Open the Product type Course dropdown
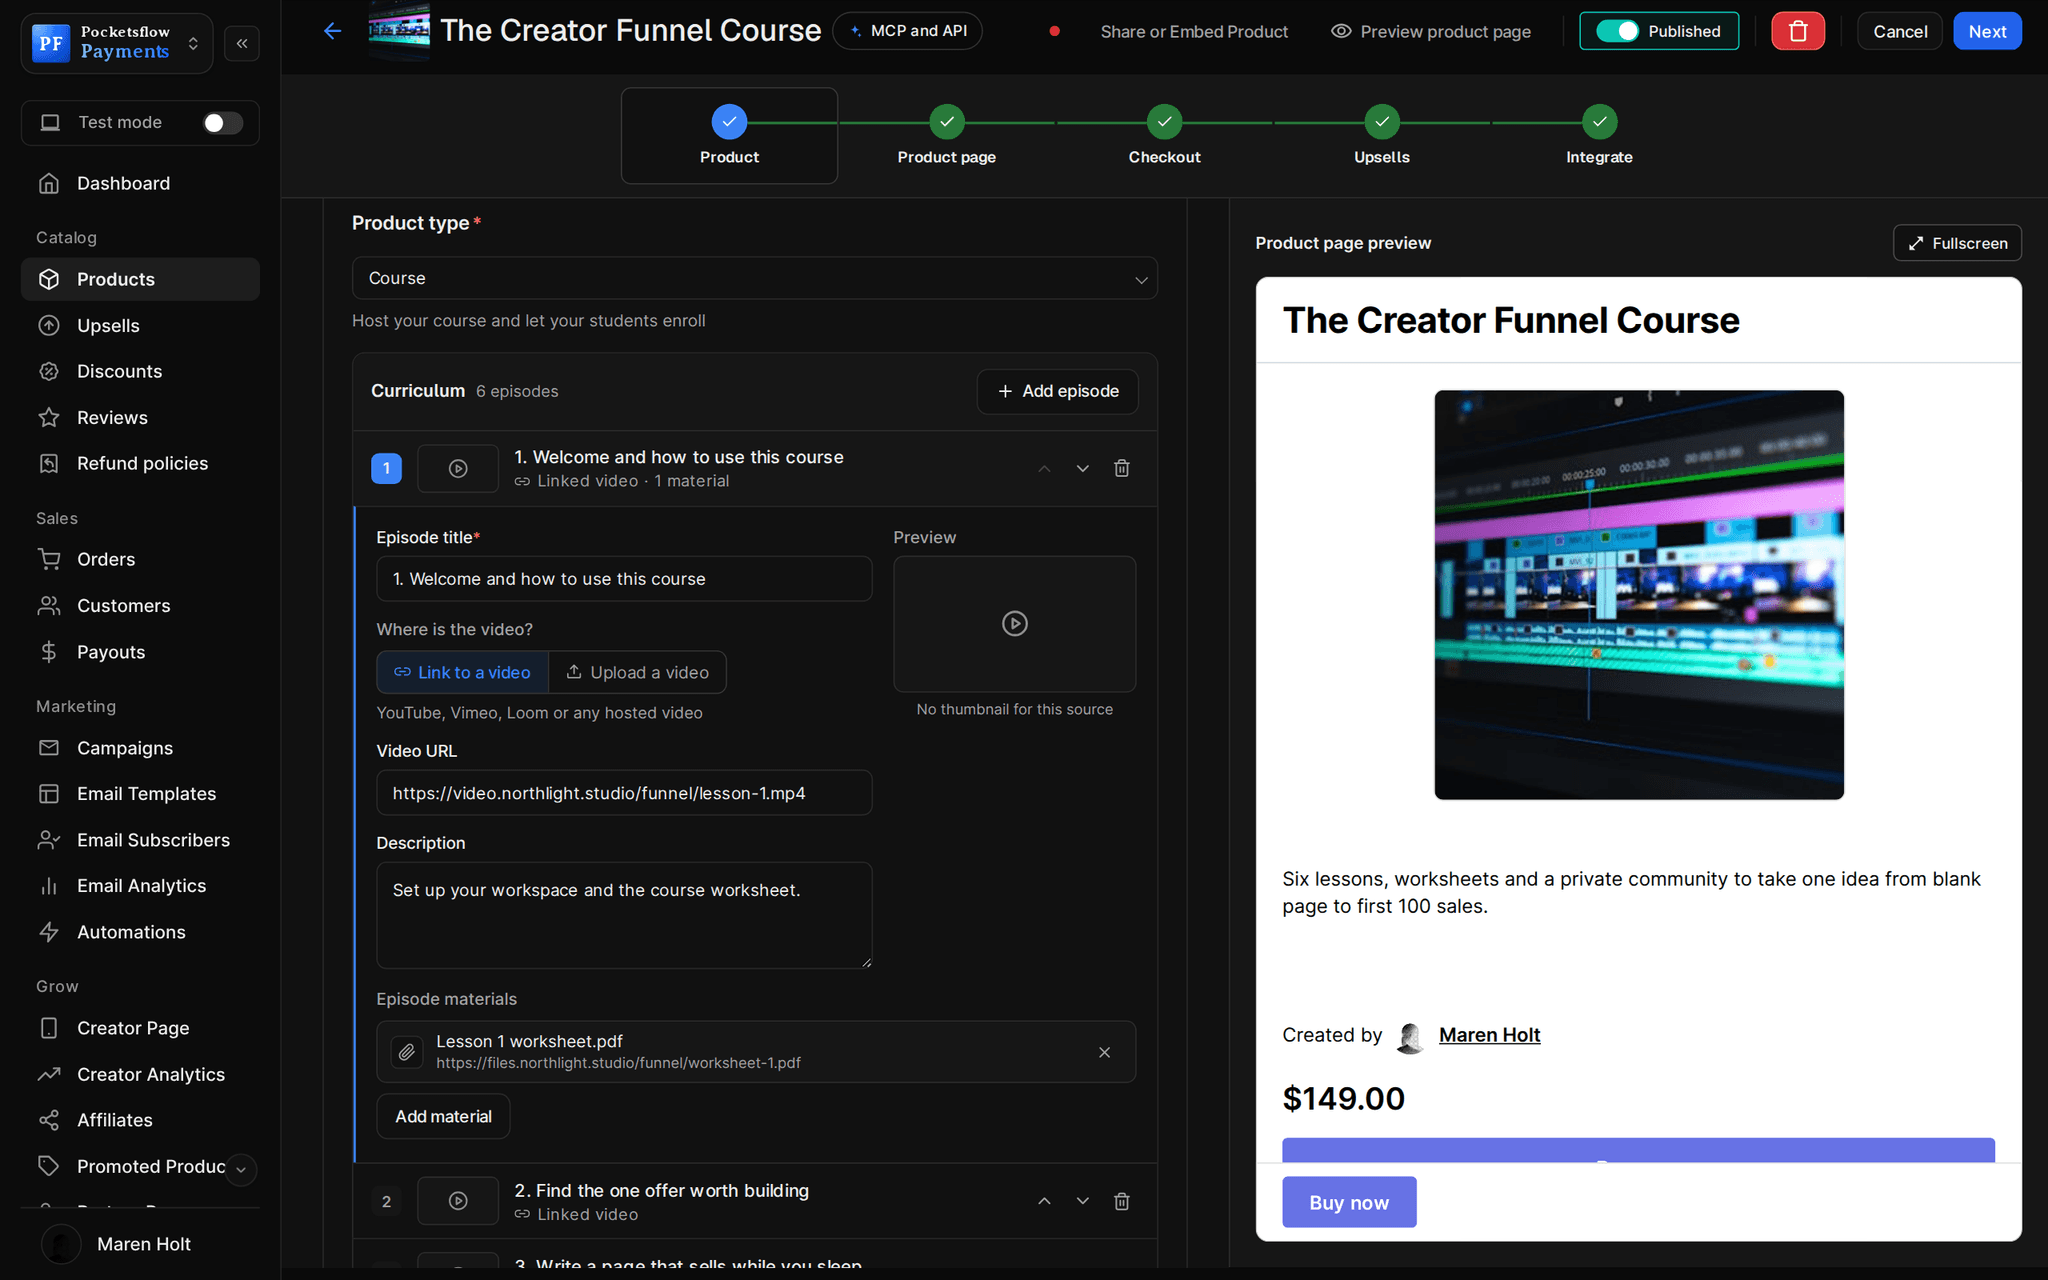 click(755, 278)
